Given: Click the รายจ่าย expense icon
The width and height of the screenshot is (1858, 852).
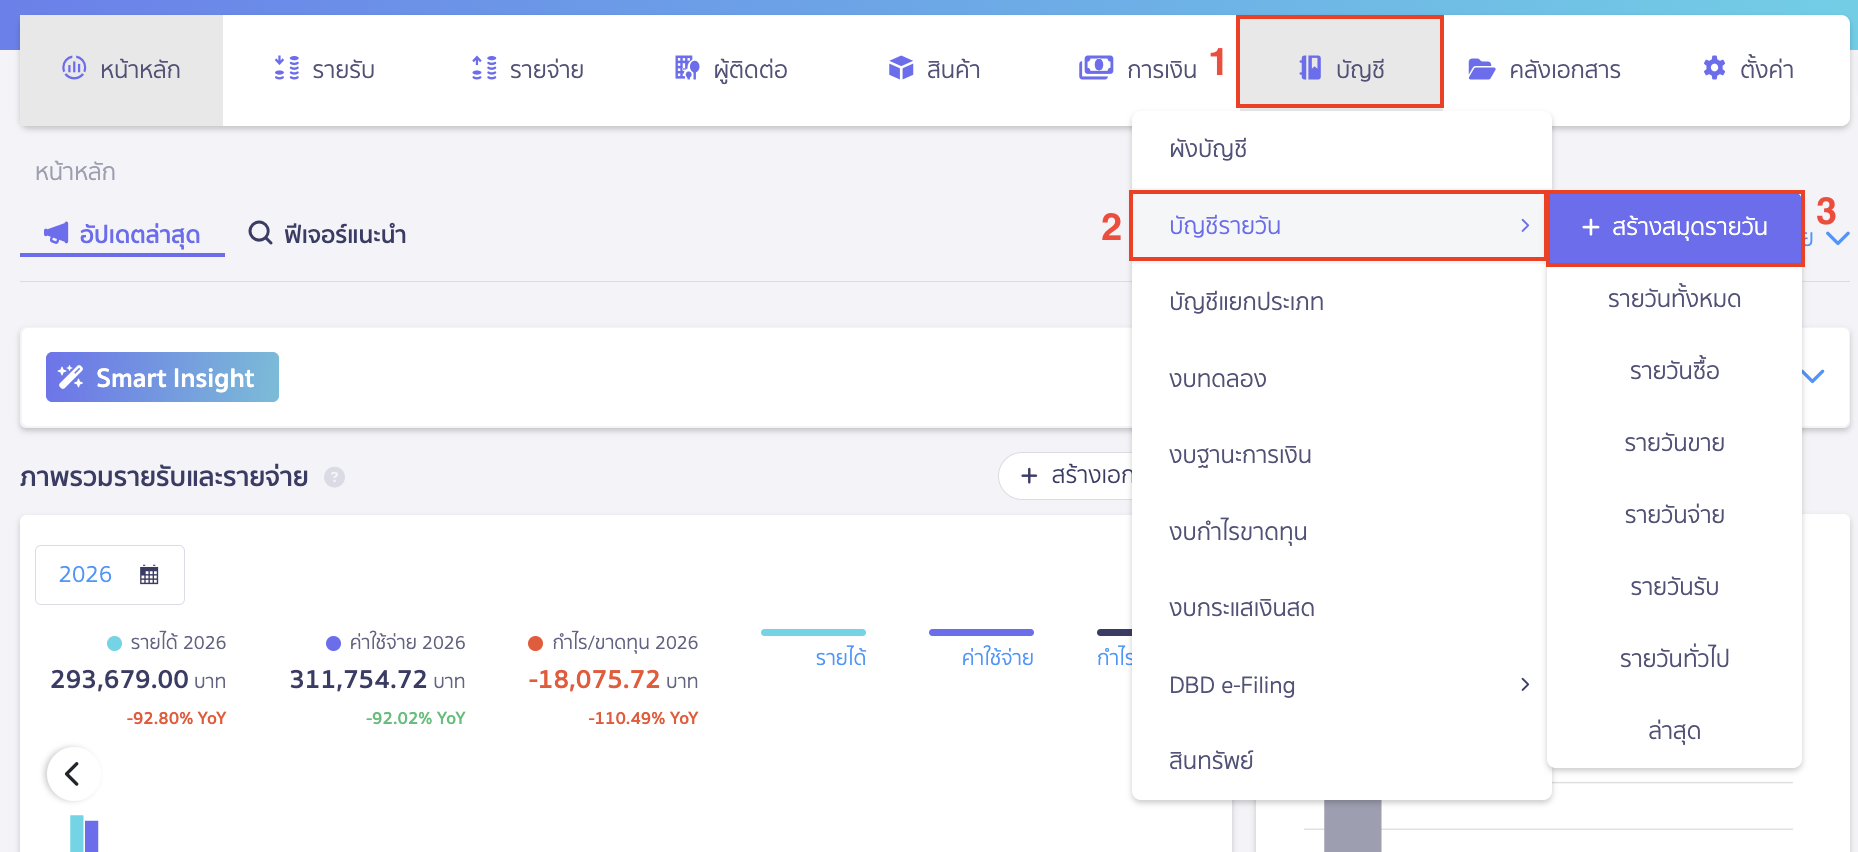Looking at the screenshot, I should (484, 68).
